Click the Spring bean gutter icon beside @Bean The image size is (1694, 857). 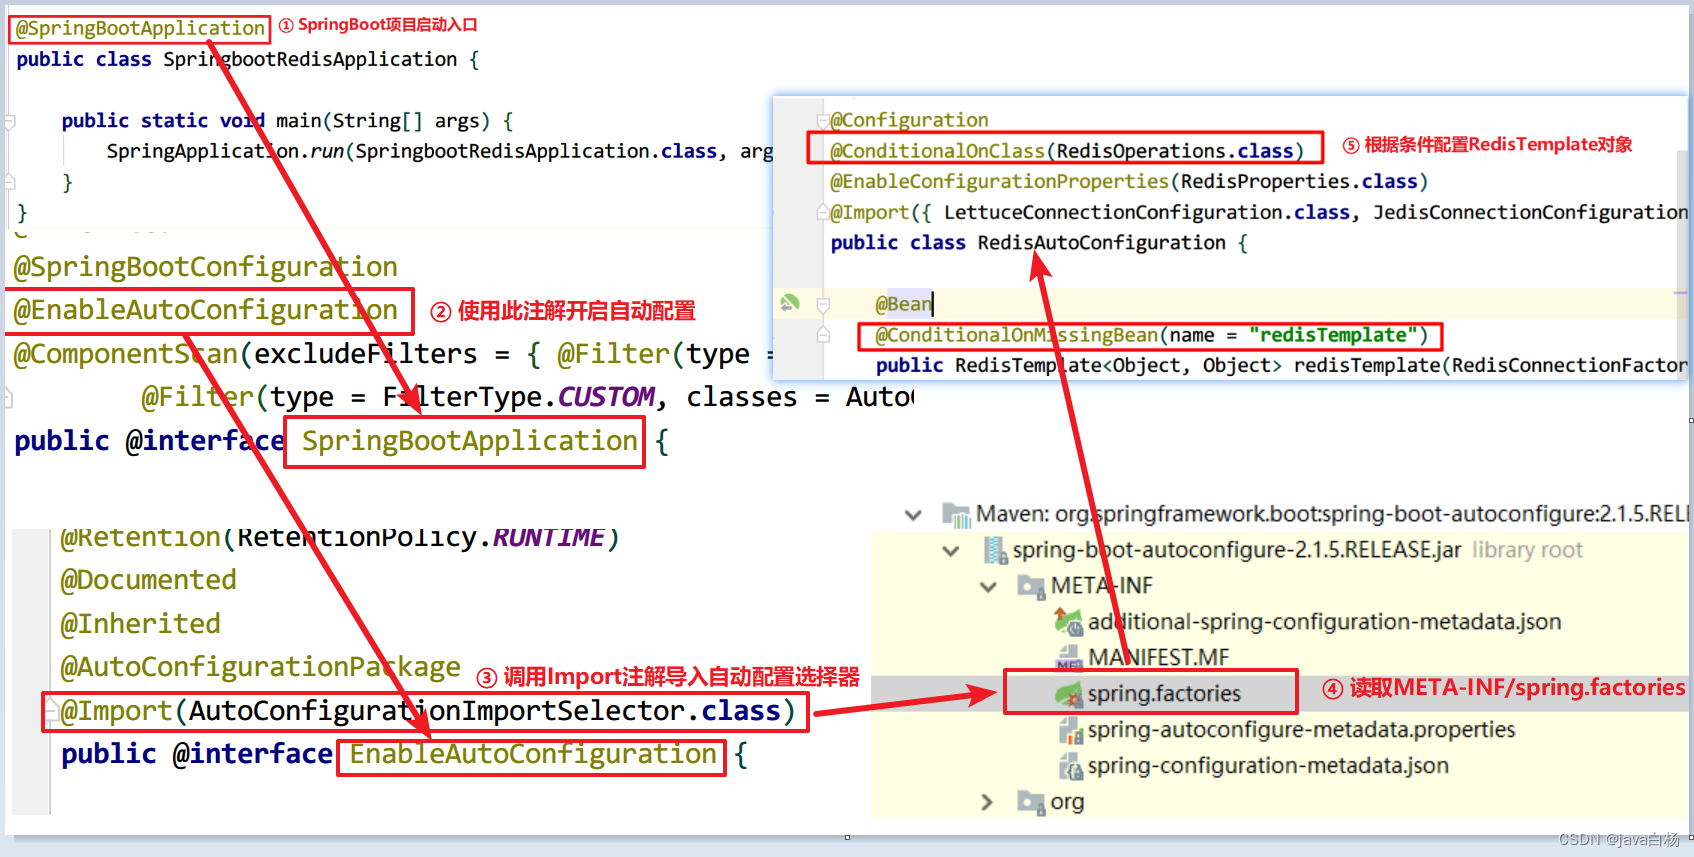pos(790,302)
